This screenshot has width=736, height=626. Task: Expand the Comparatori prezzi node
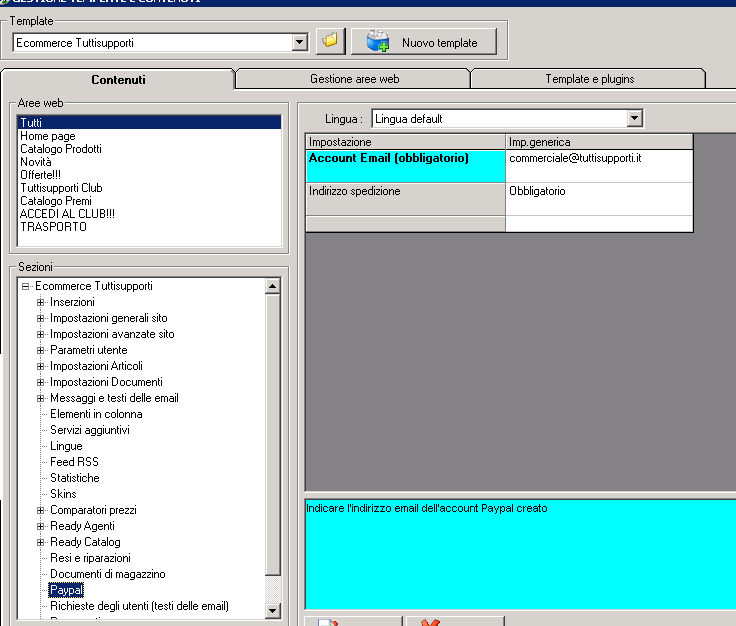coord(40,510)
